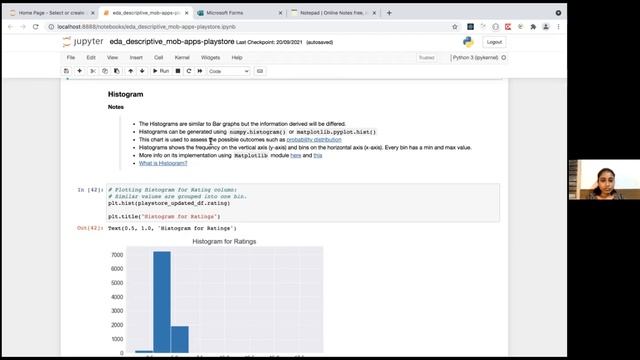Click the Out[42] output prompt
640x360 pixels.
pos(90,228)
